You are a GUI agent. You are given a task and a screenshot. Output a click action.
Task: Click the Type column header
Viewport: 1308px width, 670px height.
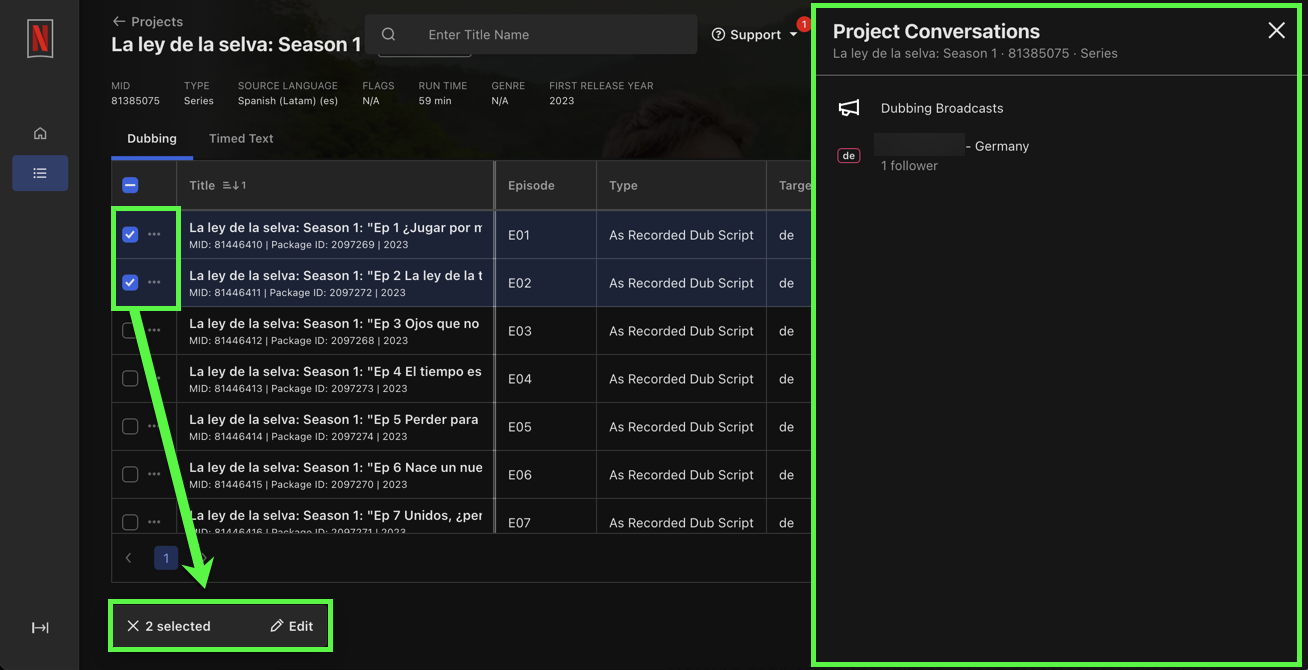(x=623, y=185)
